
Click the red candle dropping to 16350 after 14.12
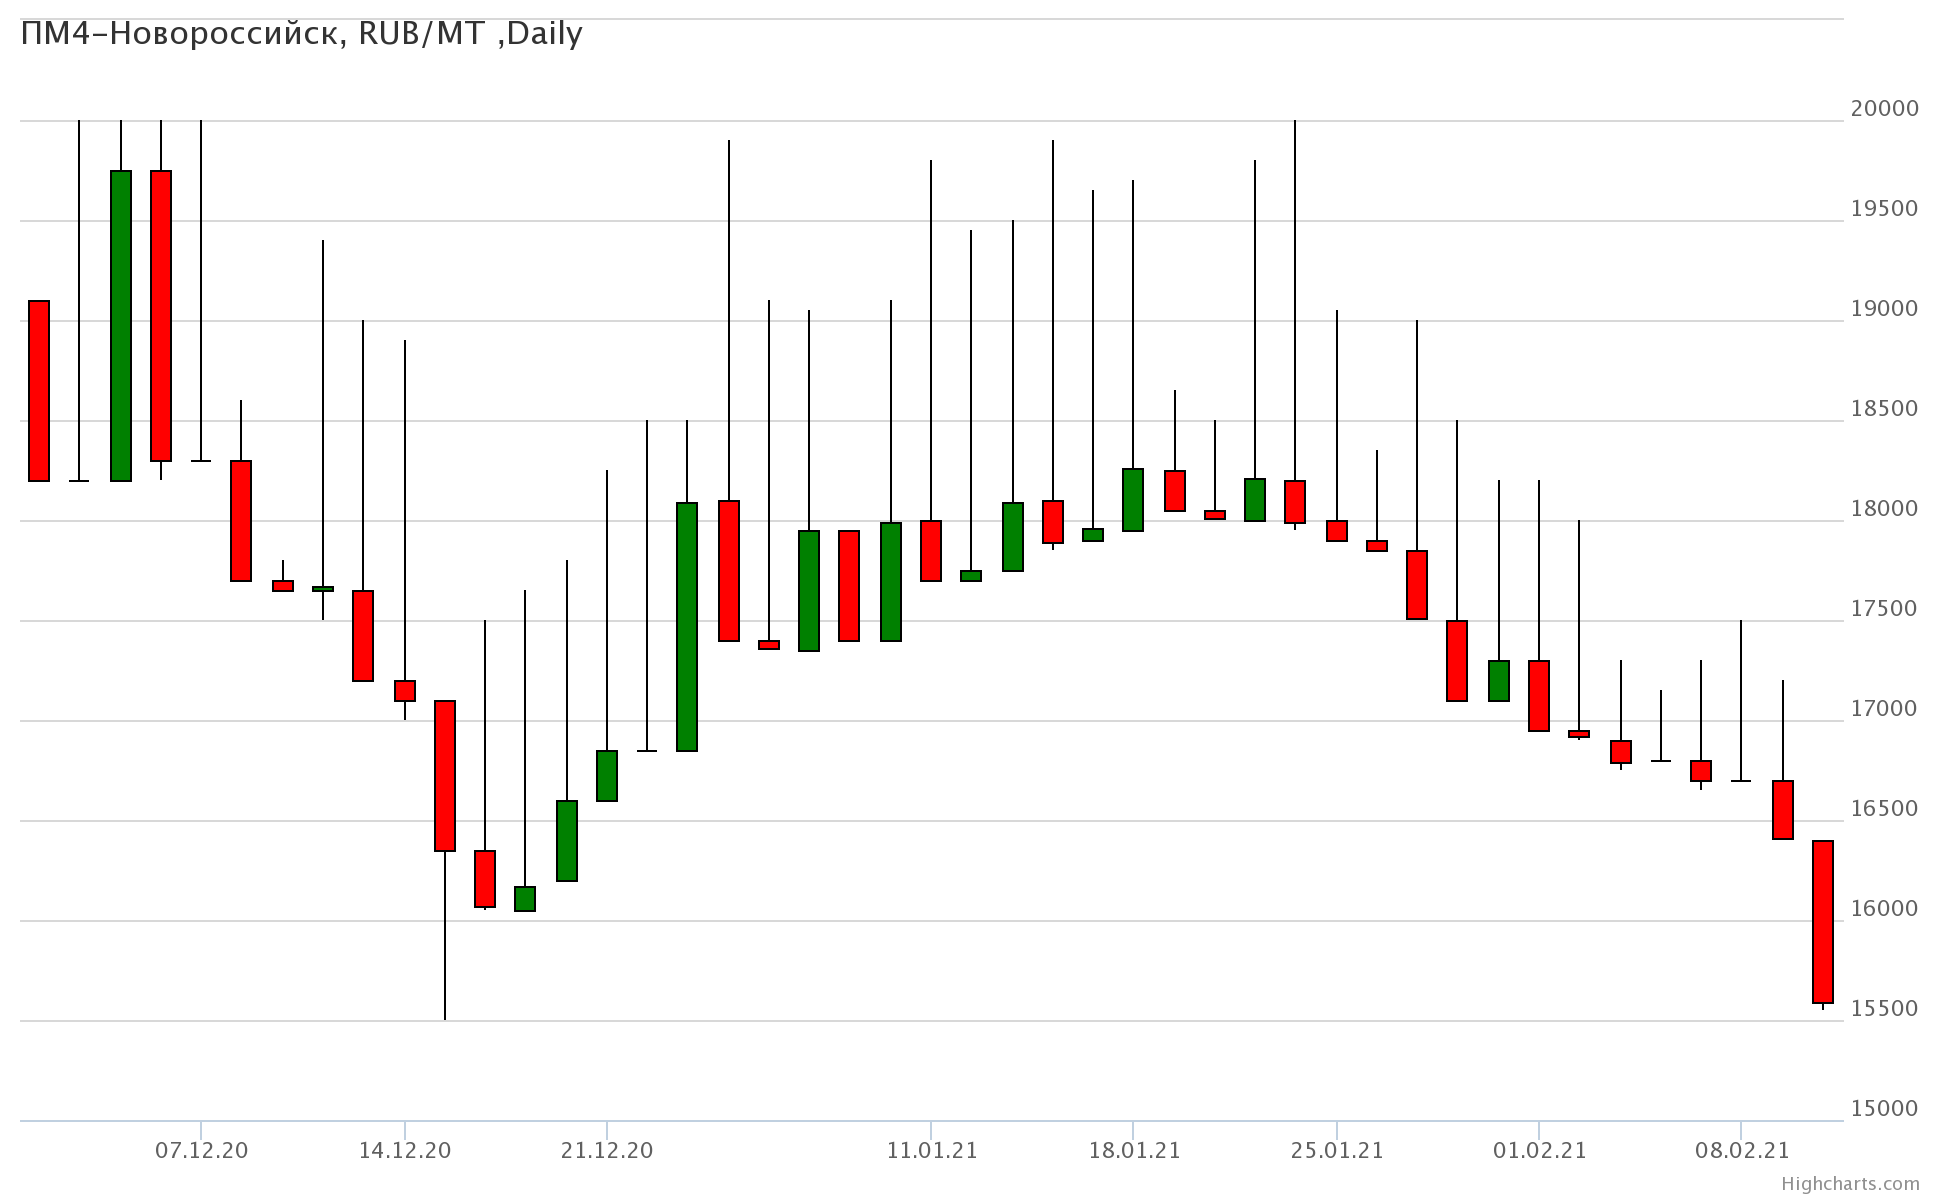[445, 776]
